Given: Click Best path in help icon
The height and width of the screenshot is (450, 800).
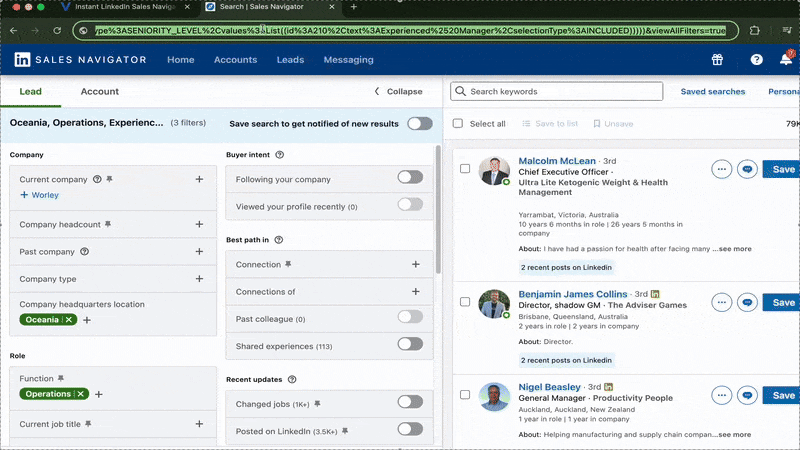Looking at the screenshot, I should (x=279, y=240).
